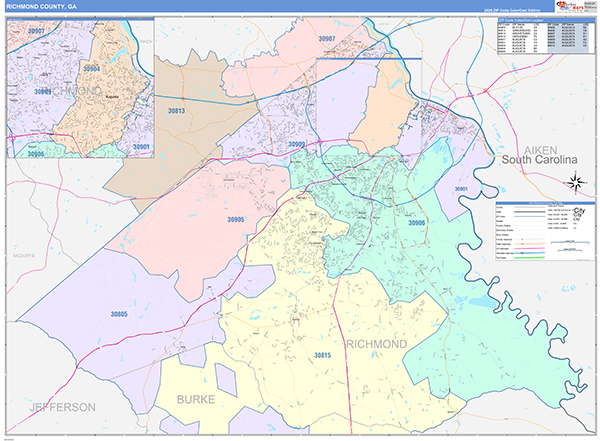The image size is (600, 441).
Task: Click the map legend box
Action: (545, 231)
